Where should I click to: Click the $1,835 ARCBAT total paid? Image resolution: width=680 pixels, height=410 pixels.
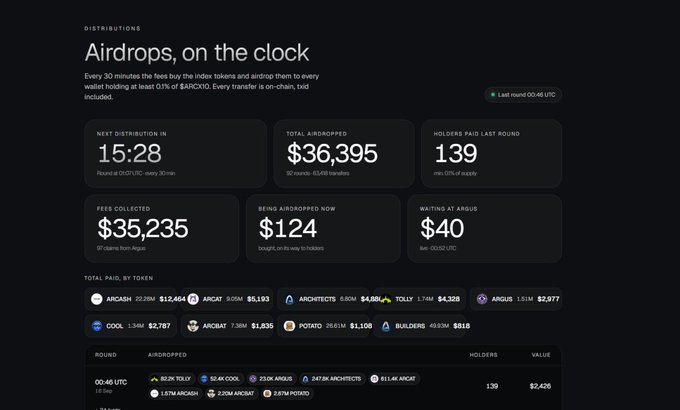click(262, 326)
